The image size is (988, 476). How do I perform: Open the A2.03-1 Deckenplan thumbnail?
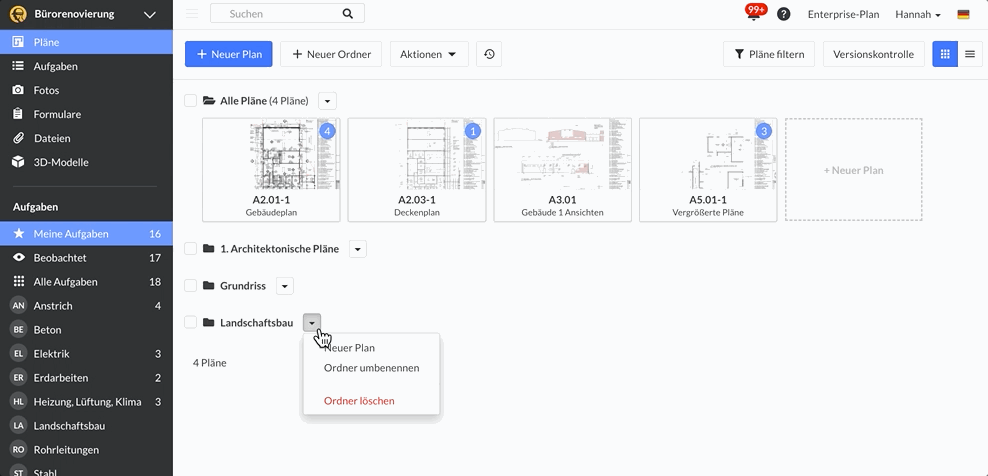point(416,170)
